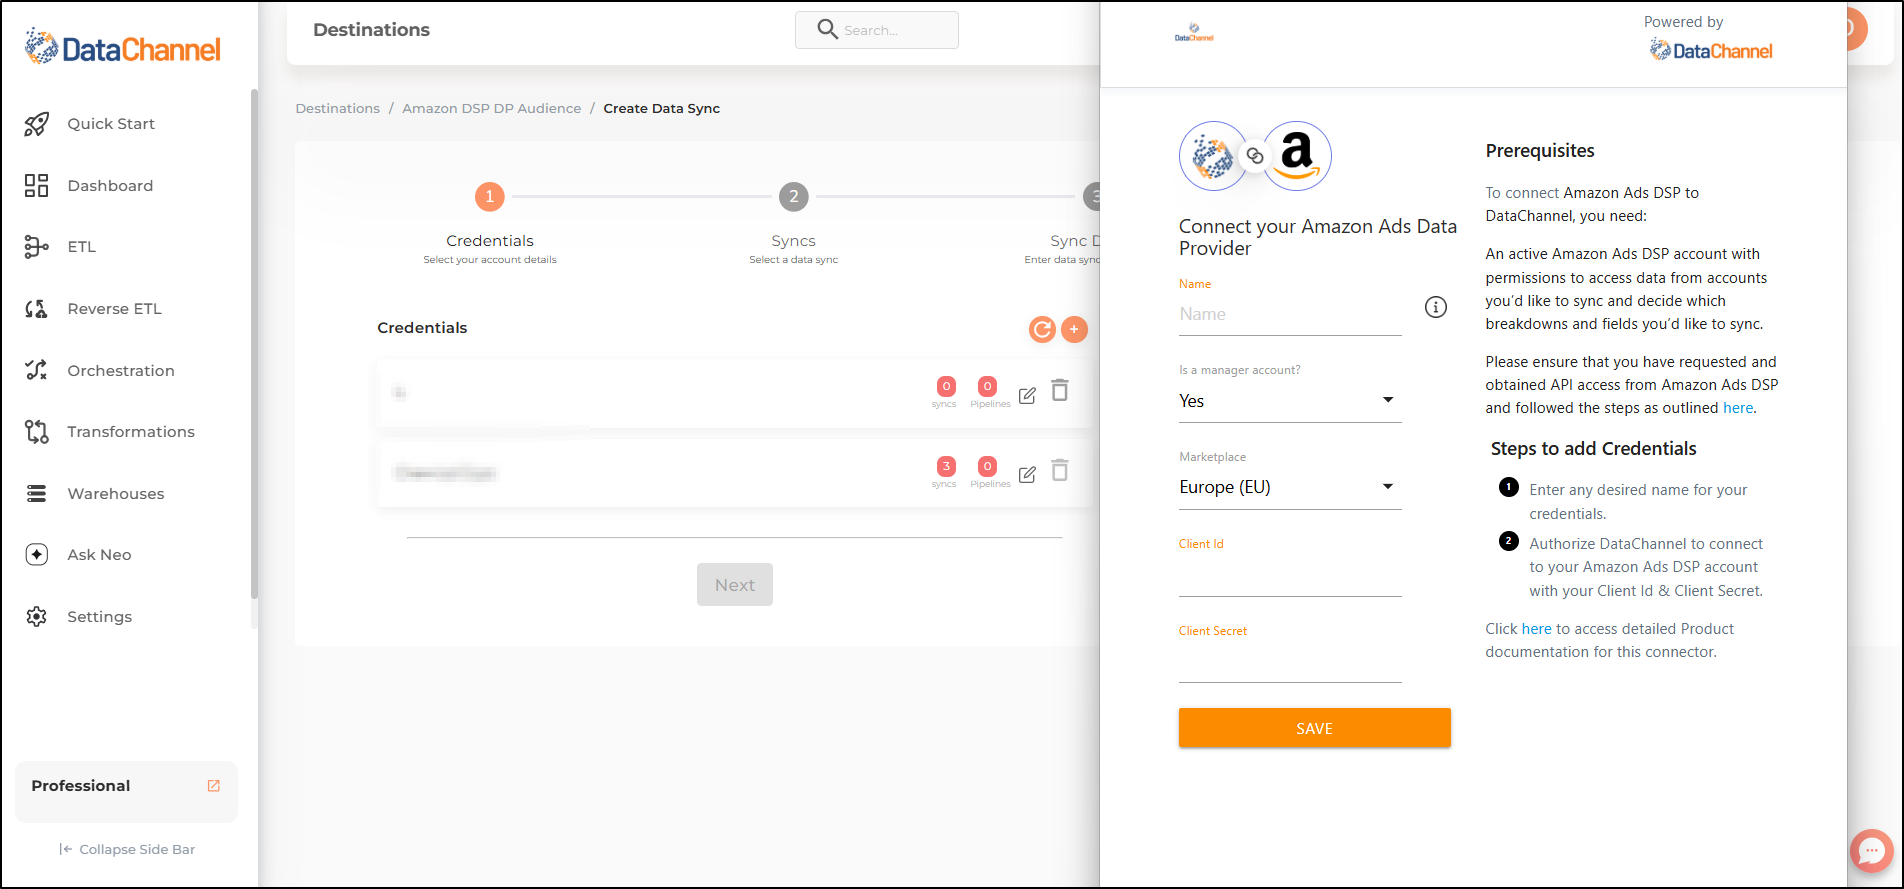Navigate to Warehouses menu item

(116, 494)
